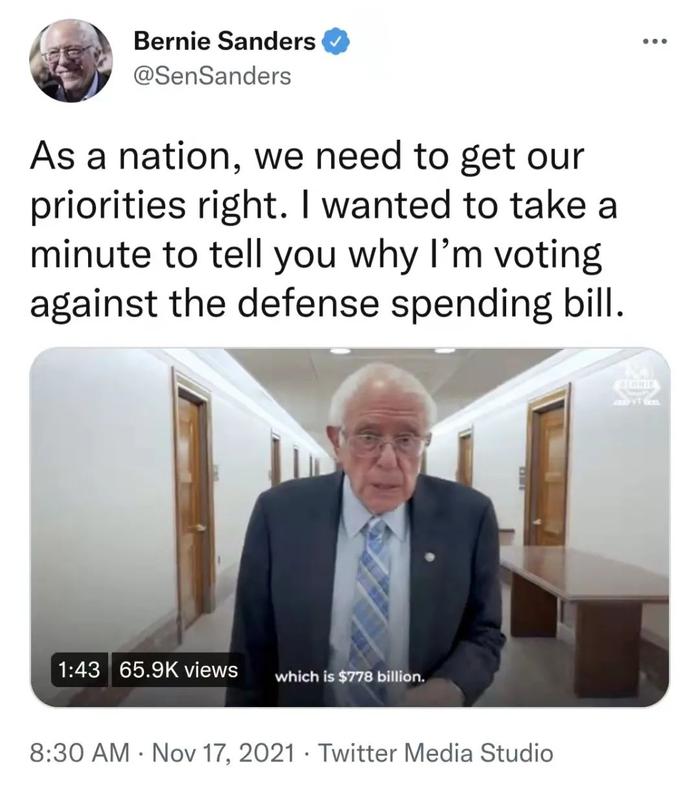Click the 65.9K views counter

(x=178, y=670)
